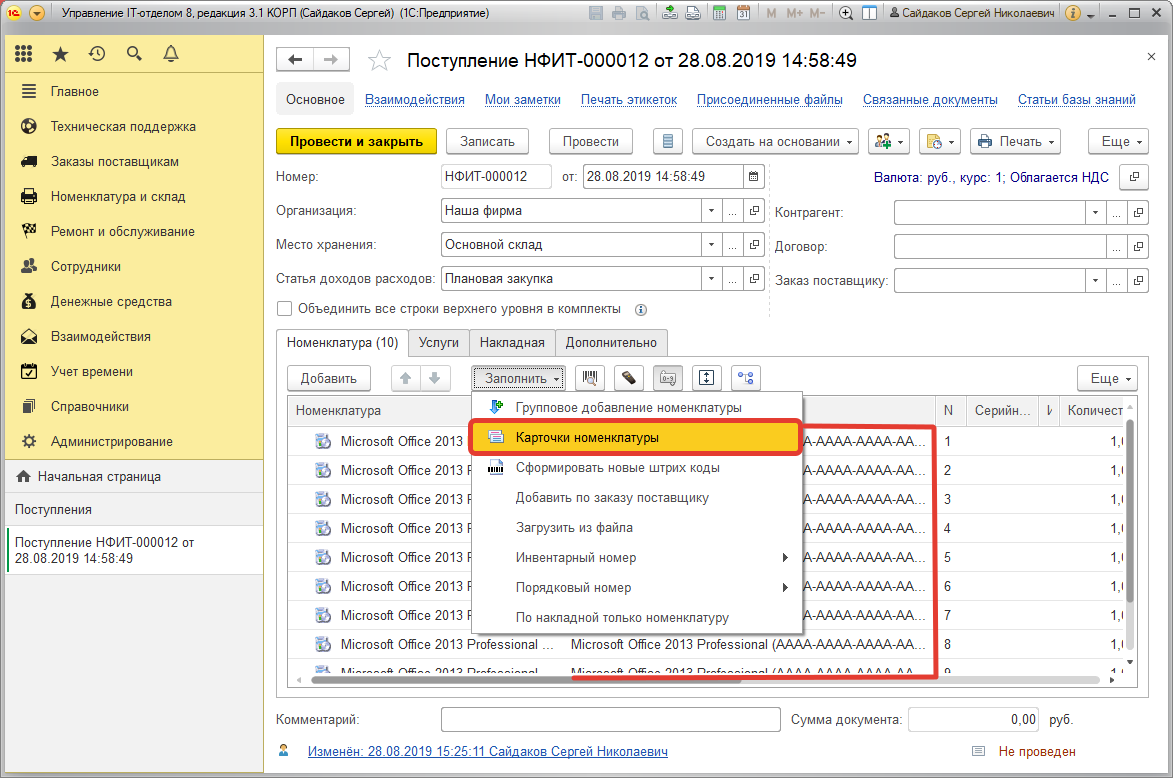Click the Провести button
The width and height of the screenshot is (1173, 778).
591,141
